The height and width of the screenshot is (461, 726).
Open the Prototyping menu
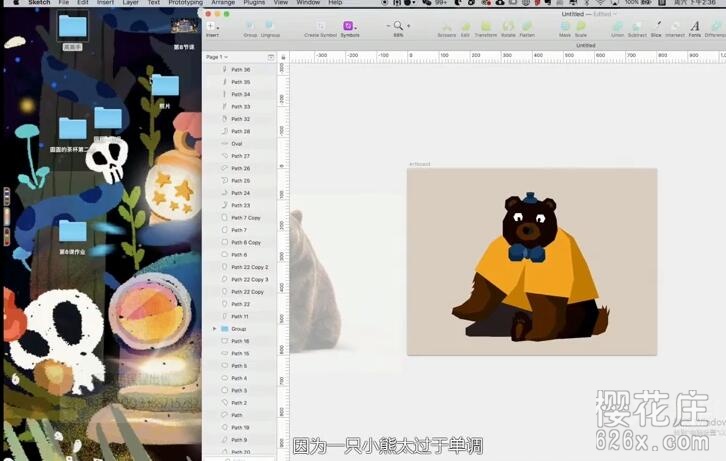[x=185, y=2]
